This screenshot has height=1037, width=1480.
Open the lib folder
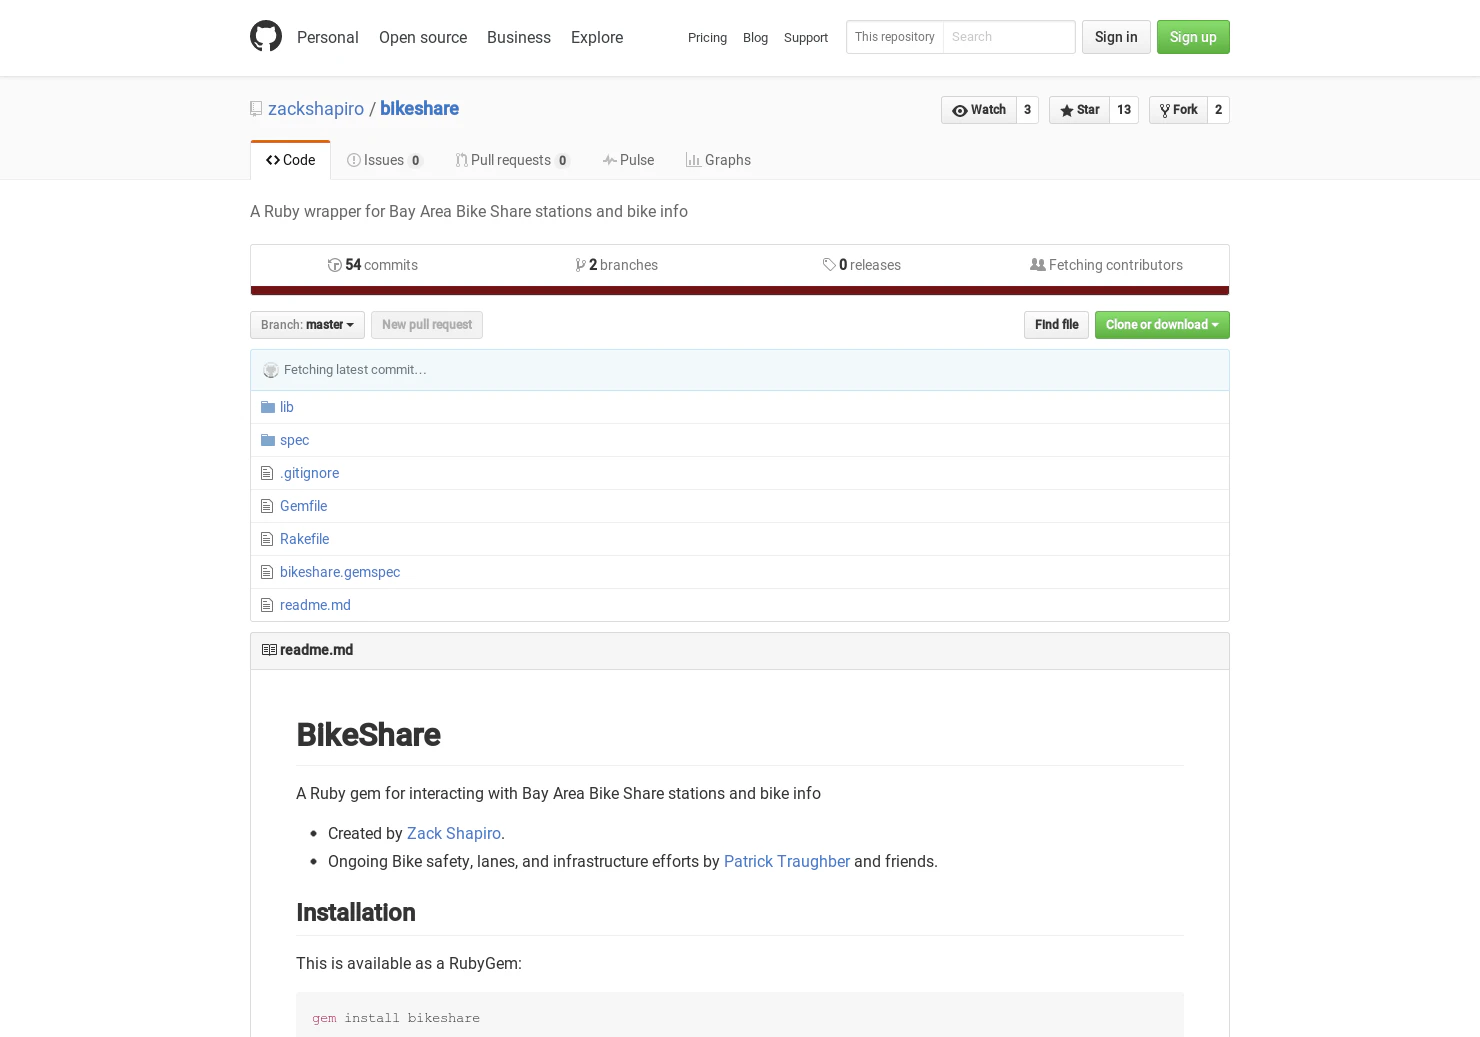(287, 407)
